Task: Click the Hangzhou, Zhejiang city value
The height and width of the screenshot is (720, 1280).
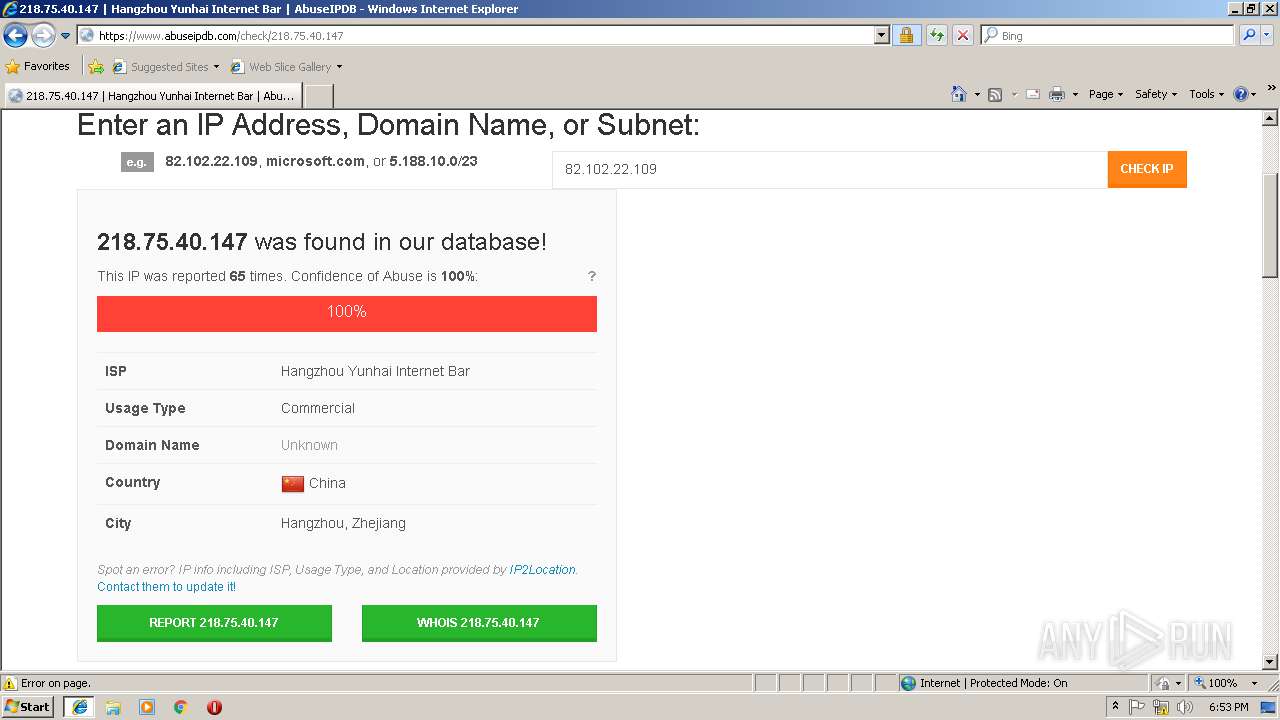Action: click(343, 523)
